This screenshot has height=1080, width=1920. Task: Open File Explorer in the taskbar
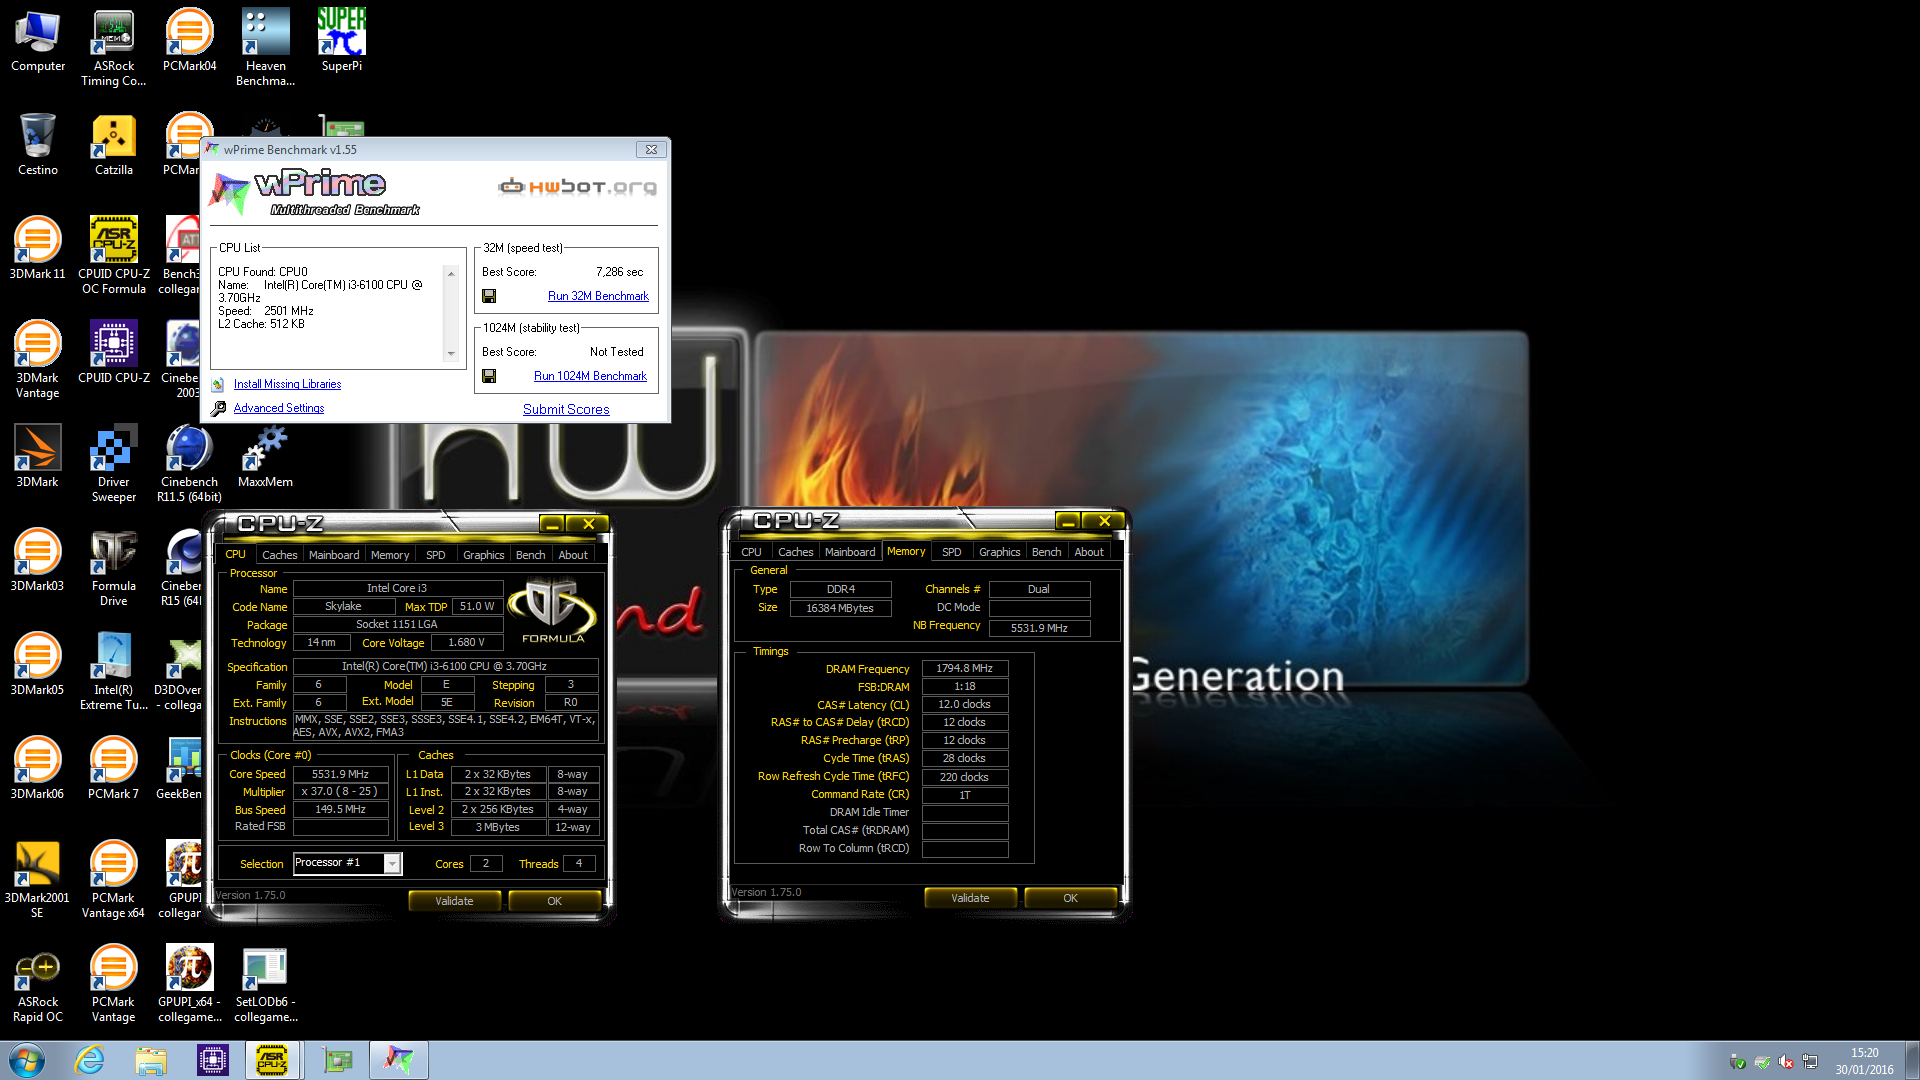pos(151,1060)
